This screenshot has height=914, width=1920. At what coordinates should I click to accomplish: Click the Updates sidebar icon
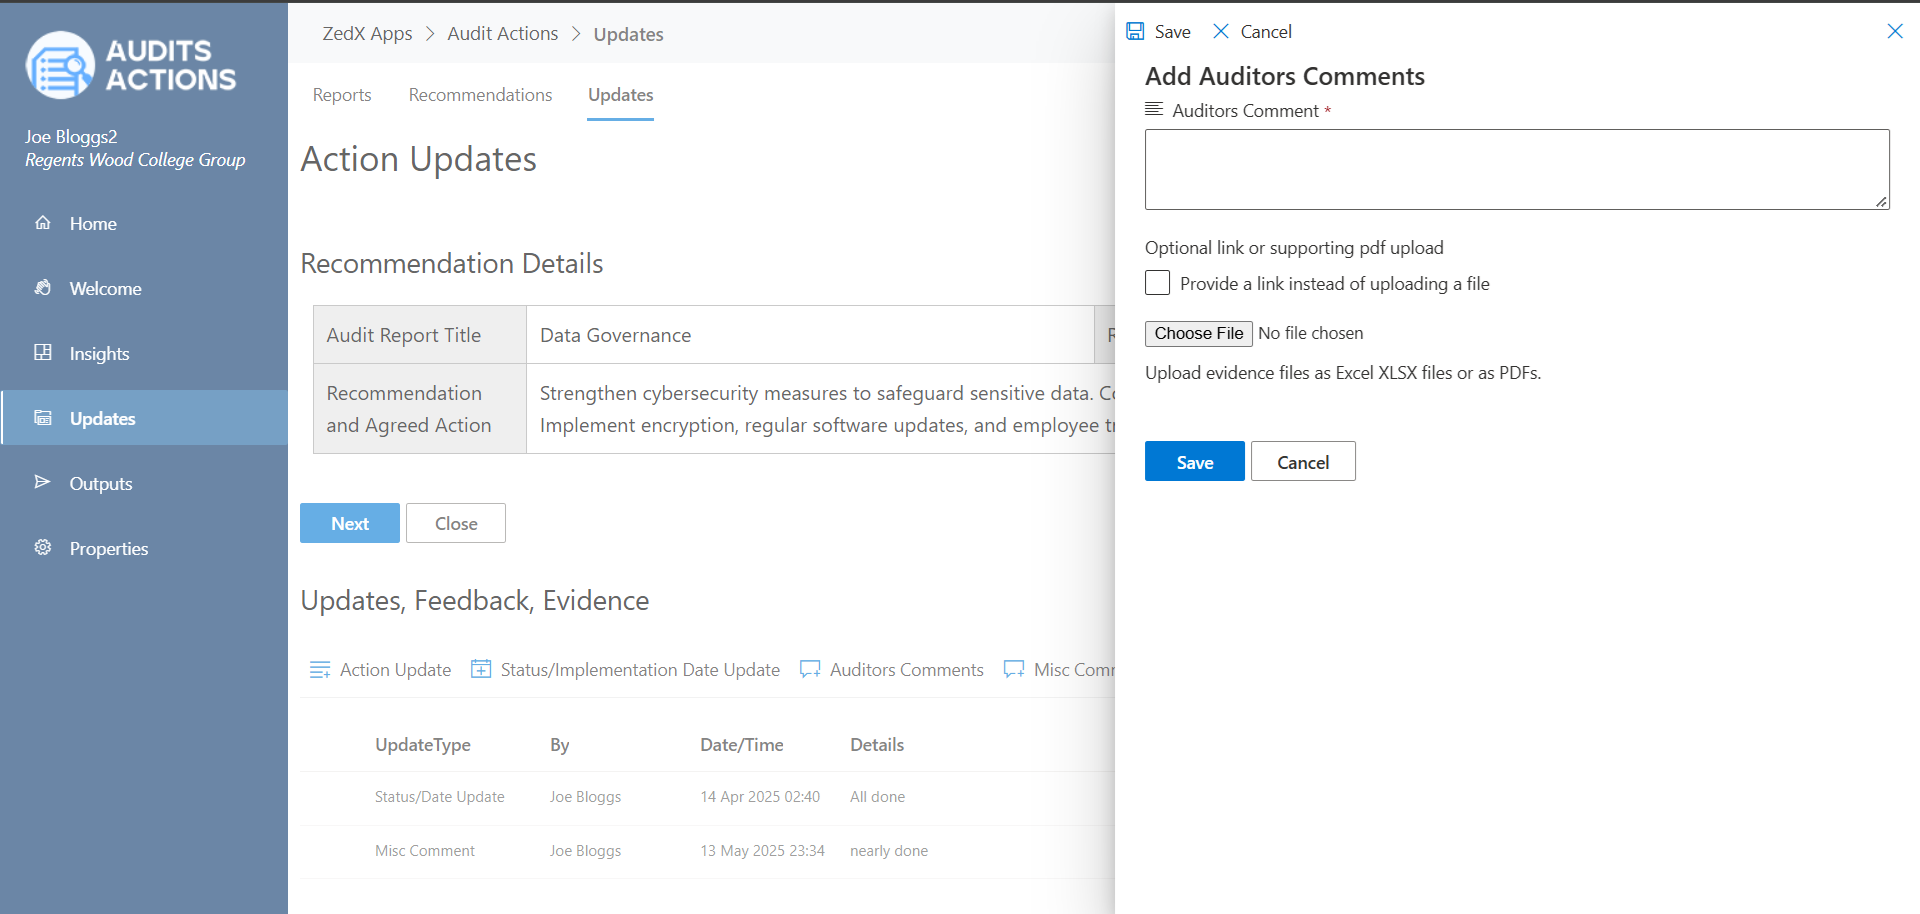coord(43,417)
